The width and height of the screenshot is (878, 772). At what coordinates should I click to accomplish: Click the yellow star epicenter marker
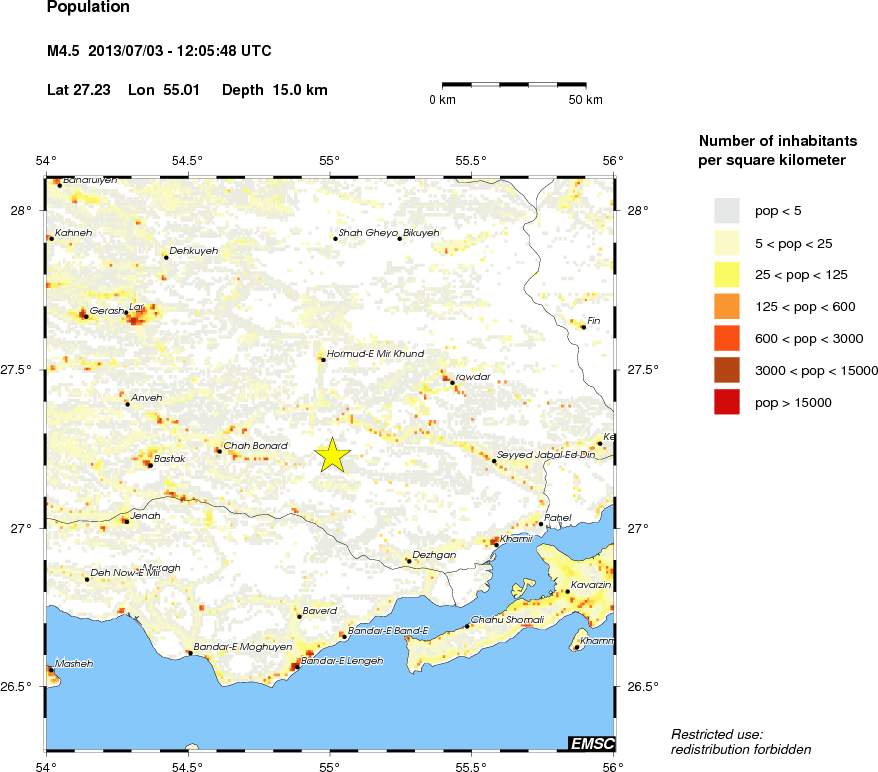332,455
